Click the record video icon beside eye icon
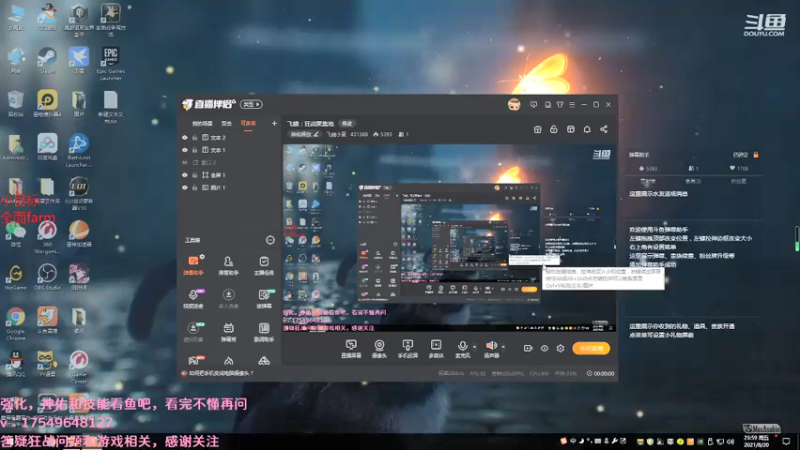Viewport: 800px width, 450px height. point(528,348)
